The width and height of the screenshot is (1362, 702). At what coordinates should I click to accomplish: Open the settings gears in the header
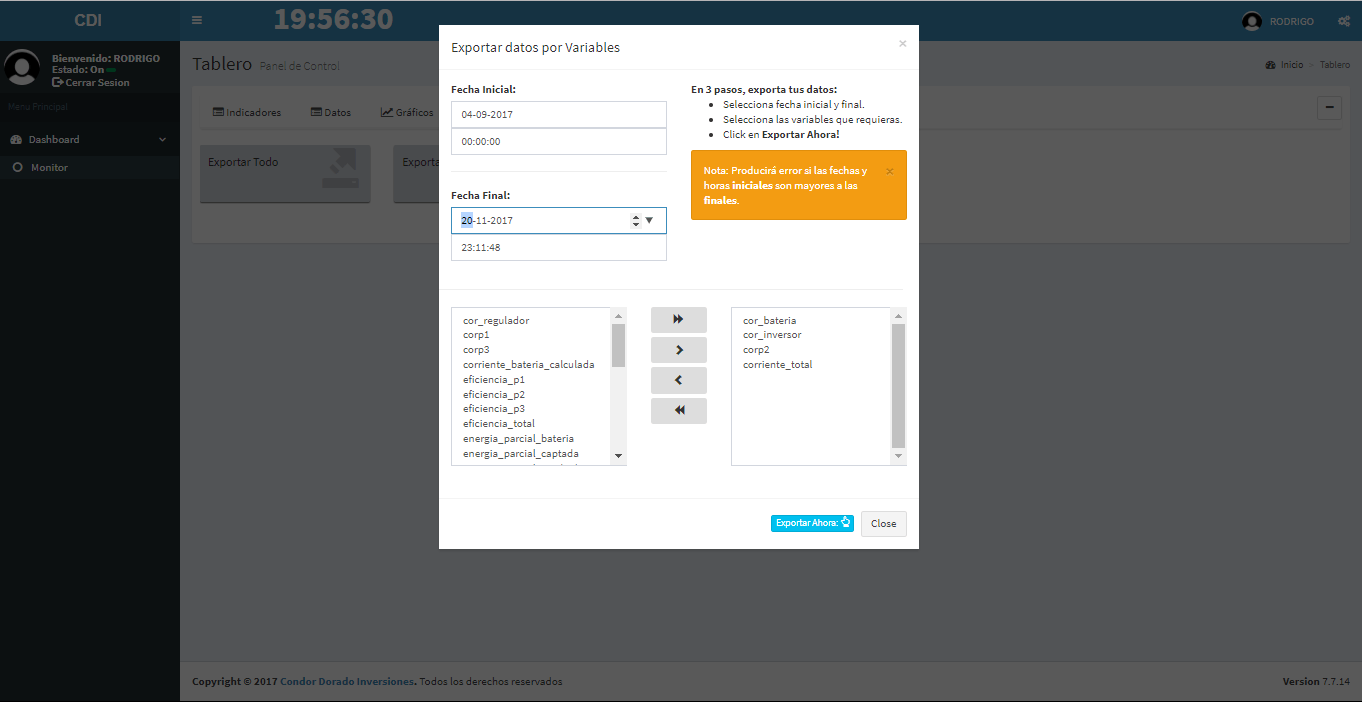(x=1344, y=21)
